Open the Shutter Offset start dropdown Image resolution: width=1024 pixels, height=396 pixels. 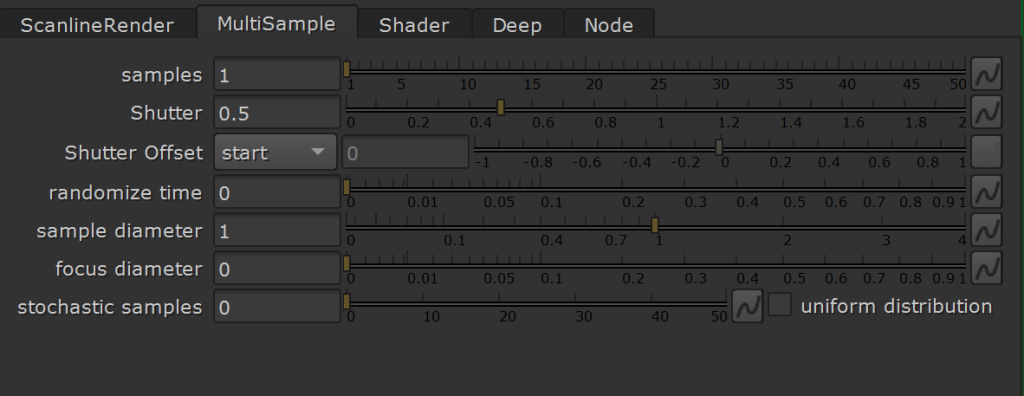pos(276,152)
